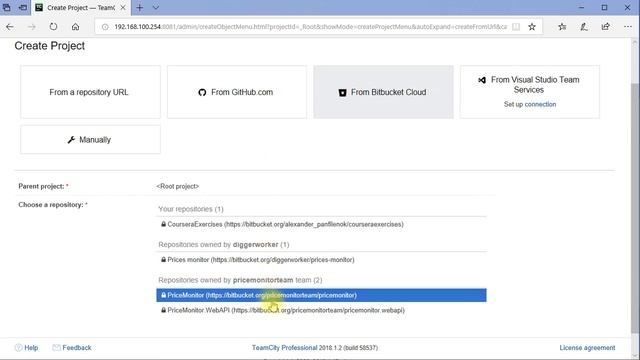Viewport: 640px width, 360px height.
Task: Show the tab preview dropdown chevron
Action: tap(156, 8)
